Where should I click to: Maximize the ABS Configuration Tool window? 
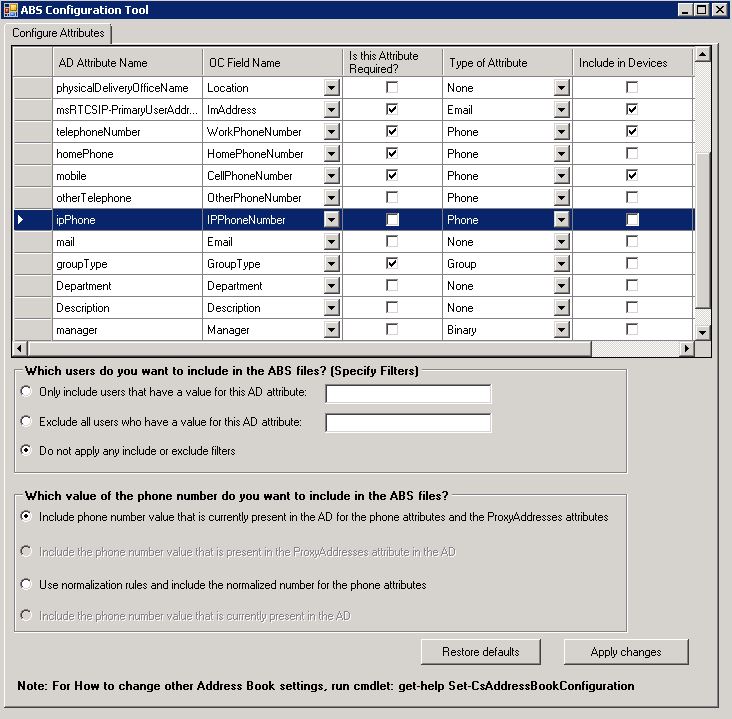[702, 10]
